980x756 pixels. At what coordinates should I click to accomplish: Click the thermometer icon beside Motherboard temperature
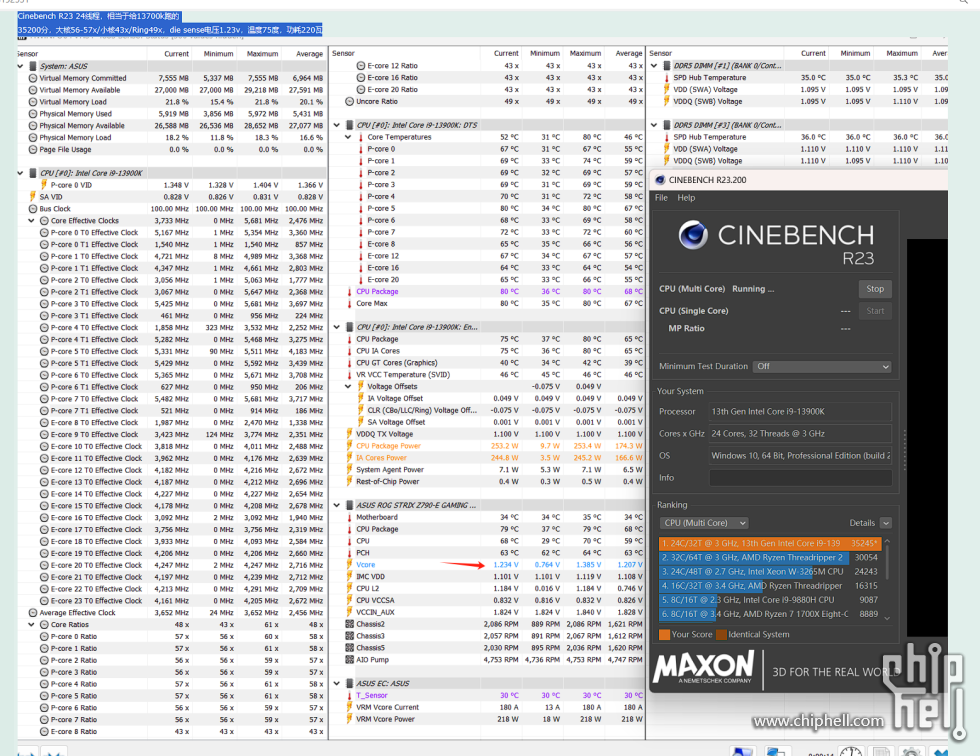(x=349, y=517)
